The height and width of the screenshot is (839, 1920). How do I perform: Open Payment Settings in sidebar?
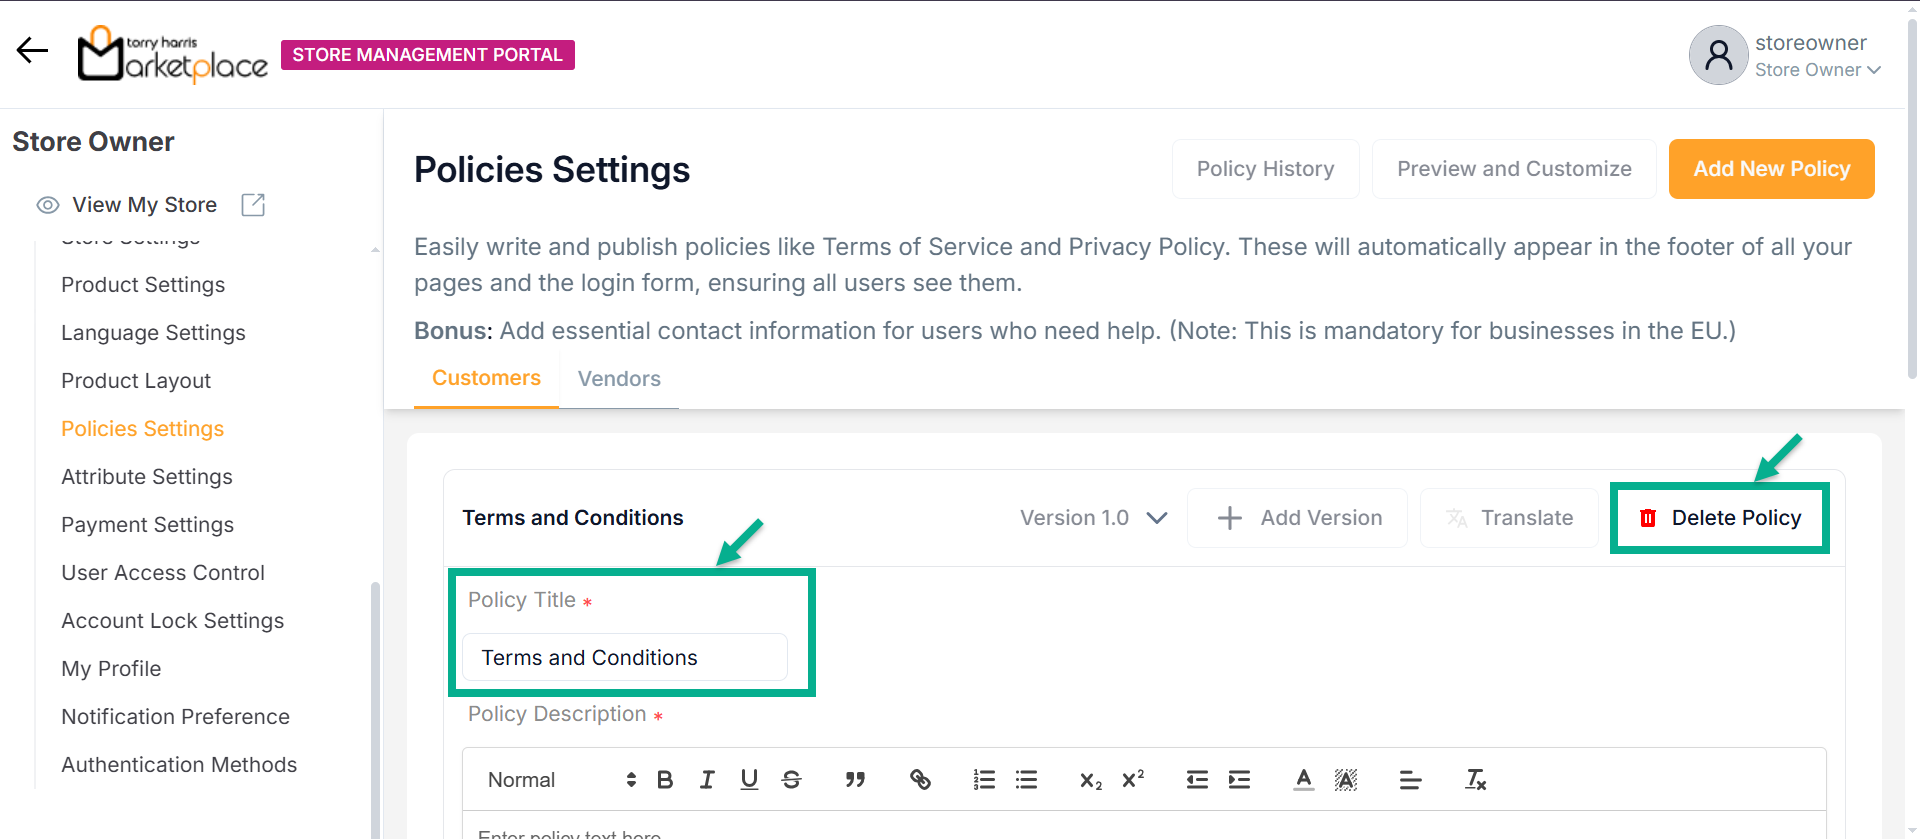[x=147, y=525]
